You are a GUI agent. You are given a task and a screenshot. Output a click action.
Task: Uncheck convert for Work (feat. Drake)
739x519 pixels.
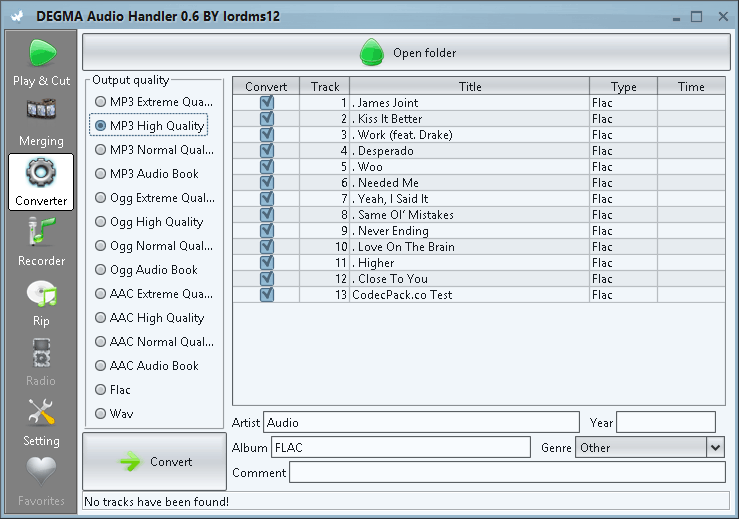[x=267, y=134]
